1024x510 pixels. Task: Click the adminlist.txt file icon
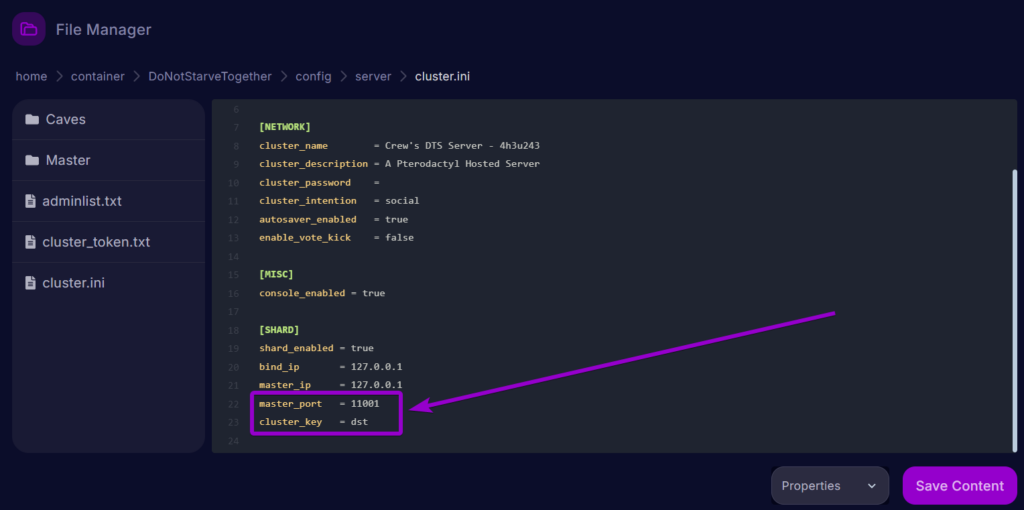(31, 201)
